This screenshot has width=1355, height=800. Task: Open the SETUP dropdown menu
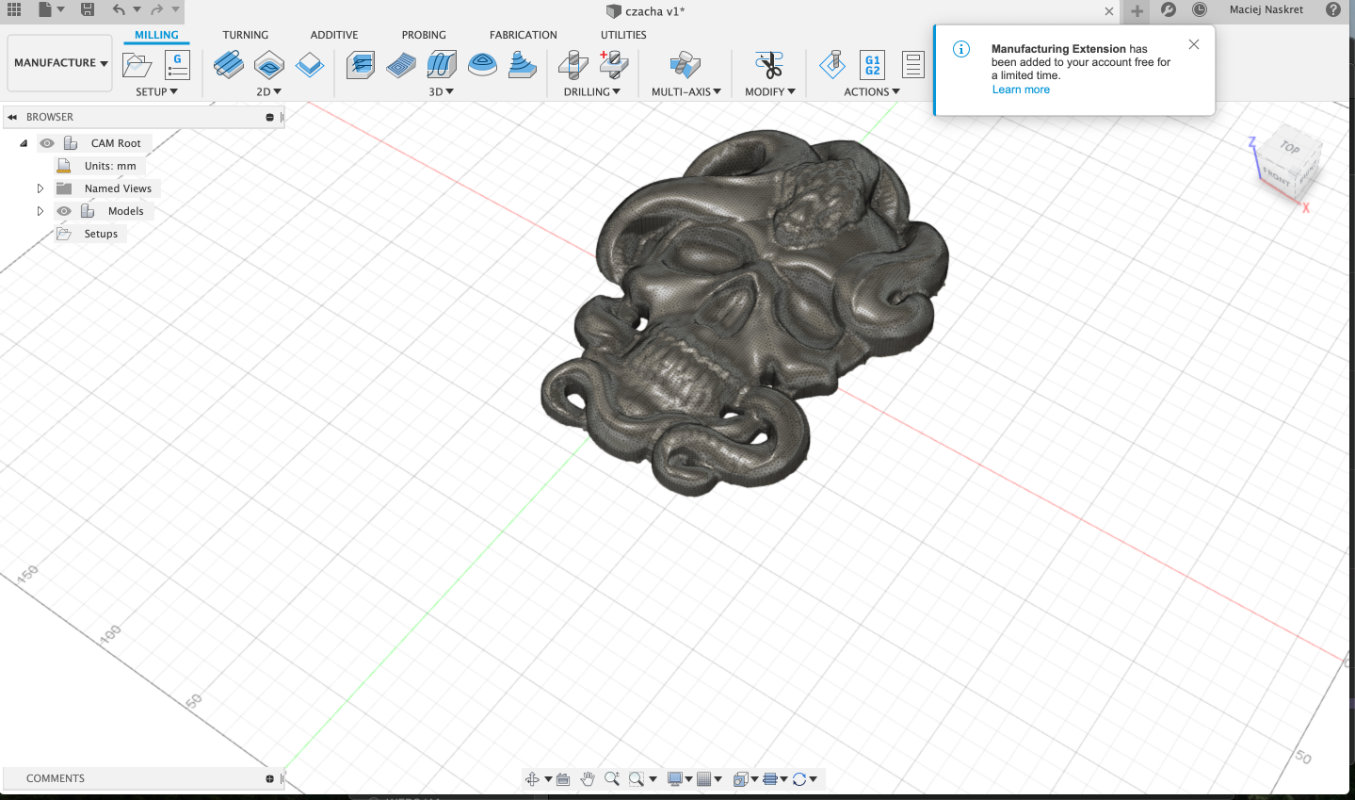click(x=157, y=91)
